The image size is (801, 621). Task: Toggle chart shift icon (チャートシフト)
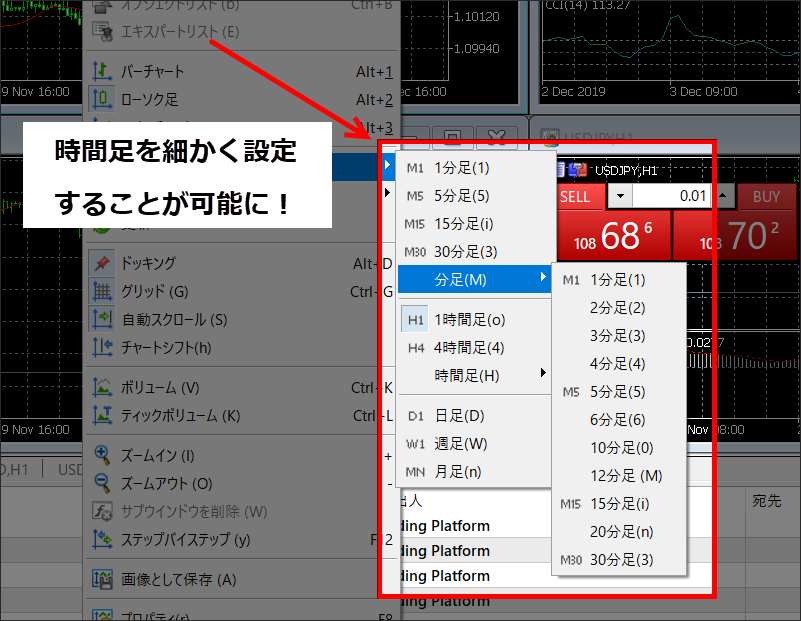[102, 347]
